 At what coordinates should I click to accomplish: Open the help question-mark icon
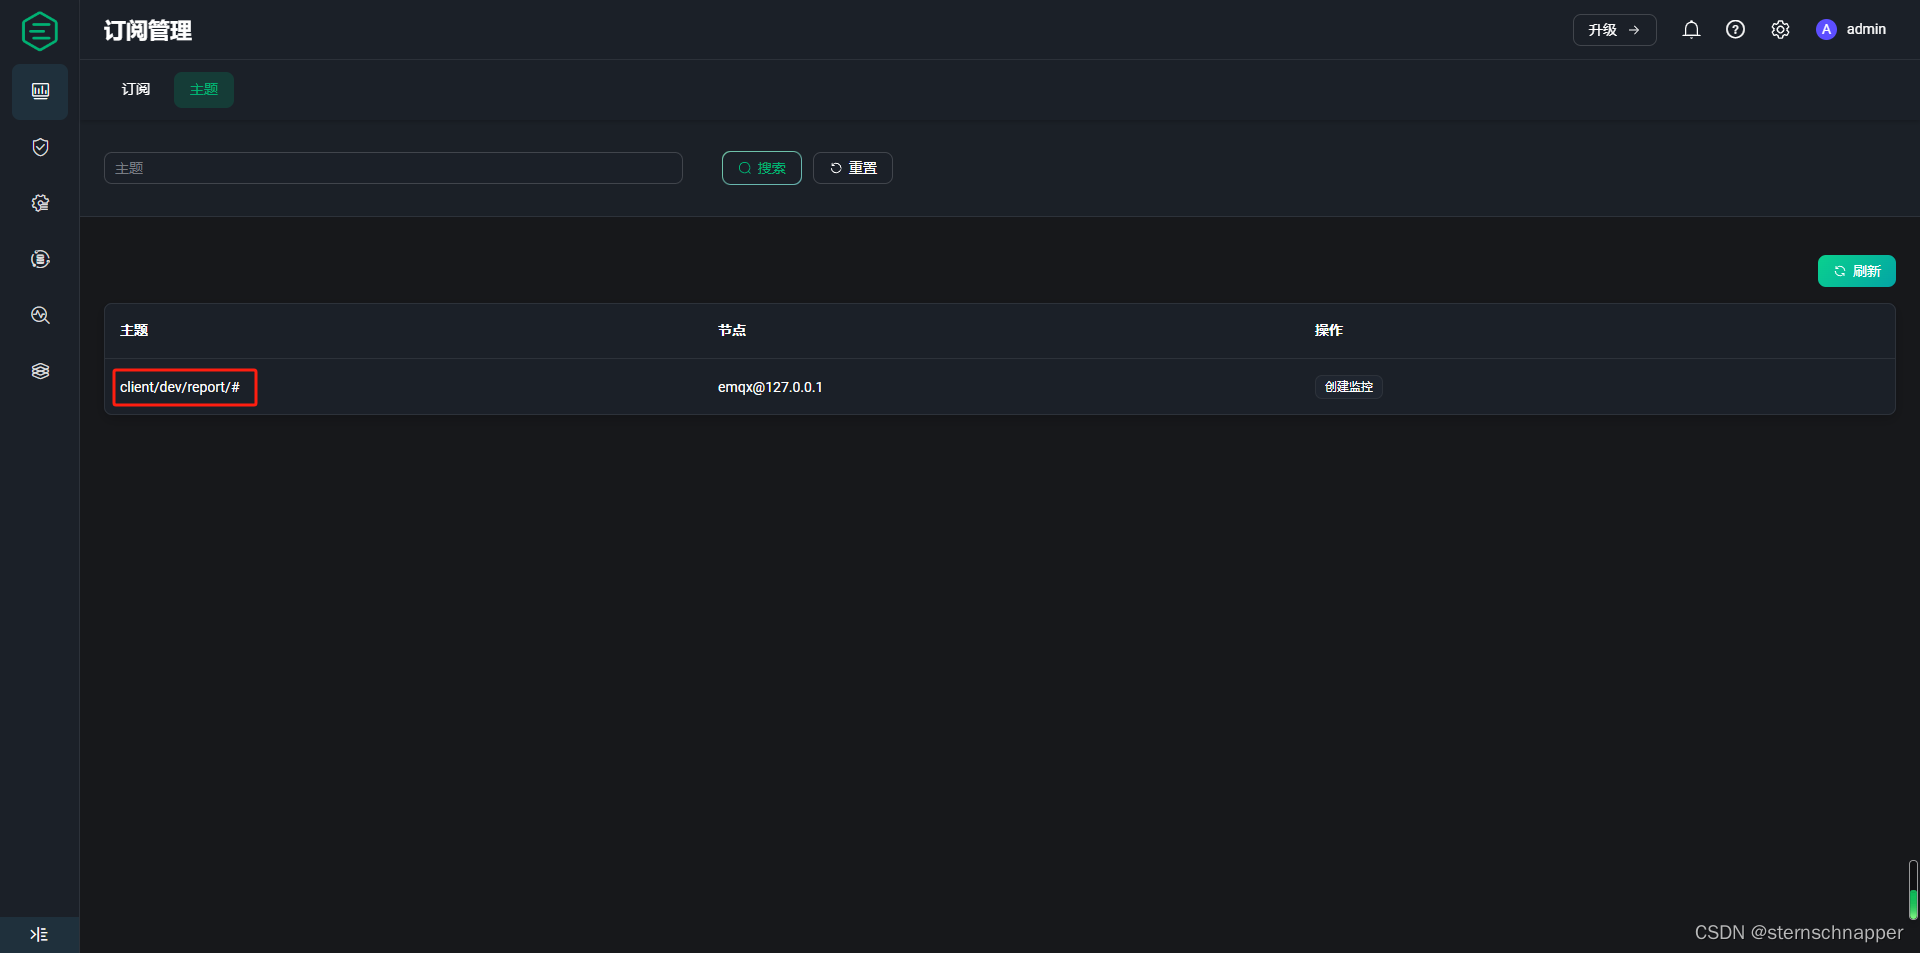[x=1736, y=29]
